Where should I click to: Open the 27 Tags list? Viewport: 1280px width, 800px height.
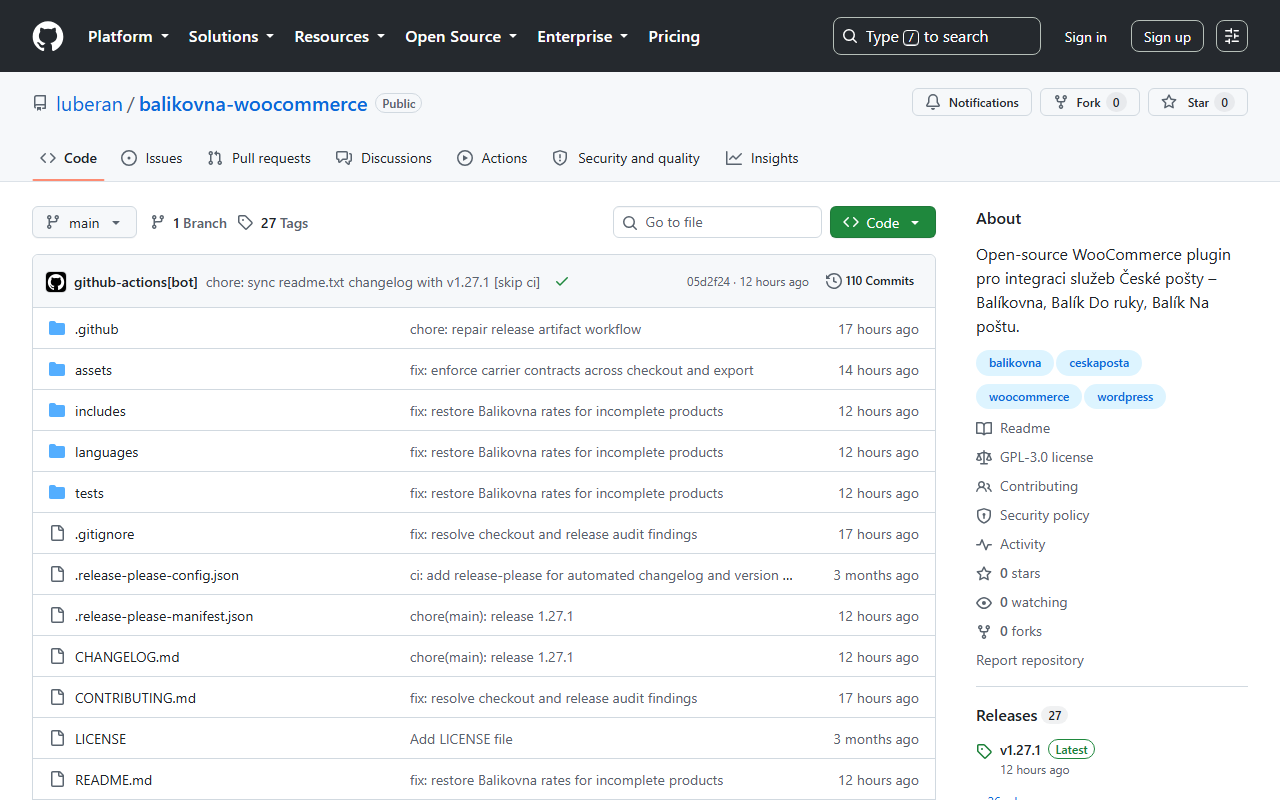(273, 223)
